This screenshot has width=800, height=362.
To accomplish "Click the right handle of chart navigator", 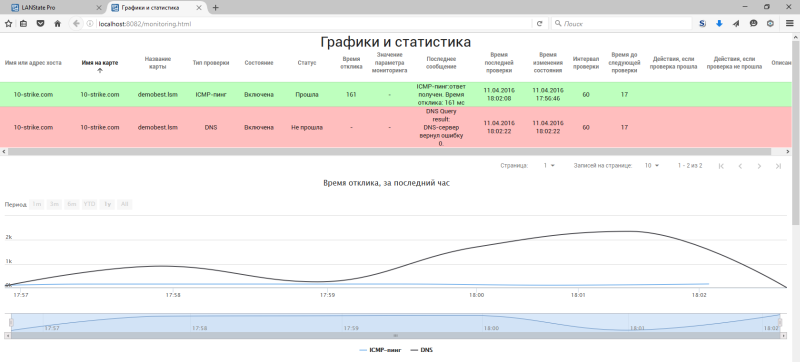I will point(780,322).
